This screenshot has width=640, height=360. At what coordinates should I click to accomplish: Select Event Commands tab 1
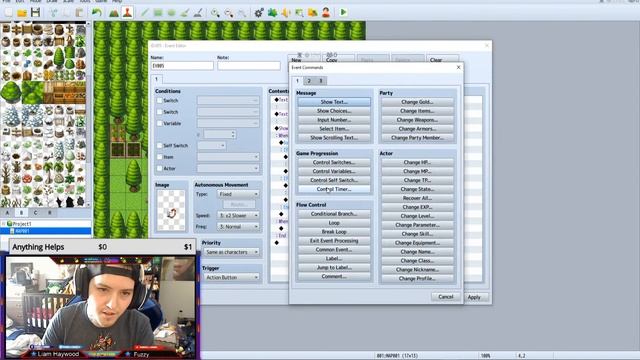297,80
